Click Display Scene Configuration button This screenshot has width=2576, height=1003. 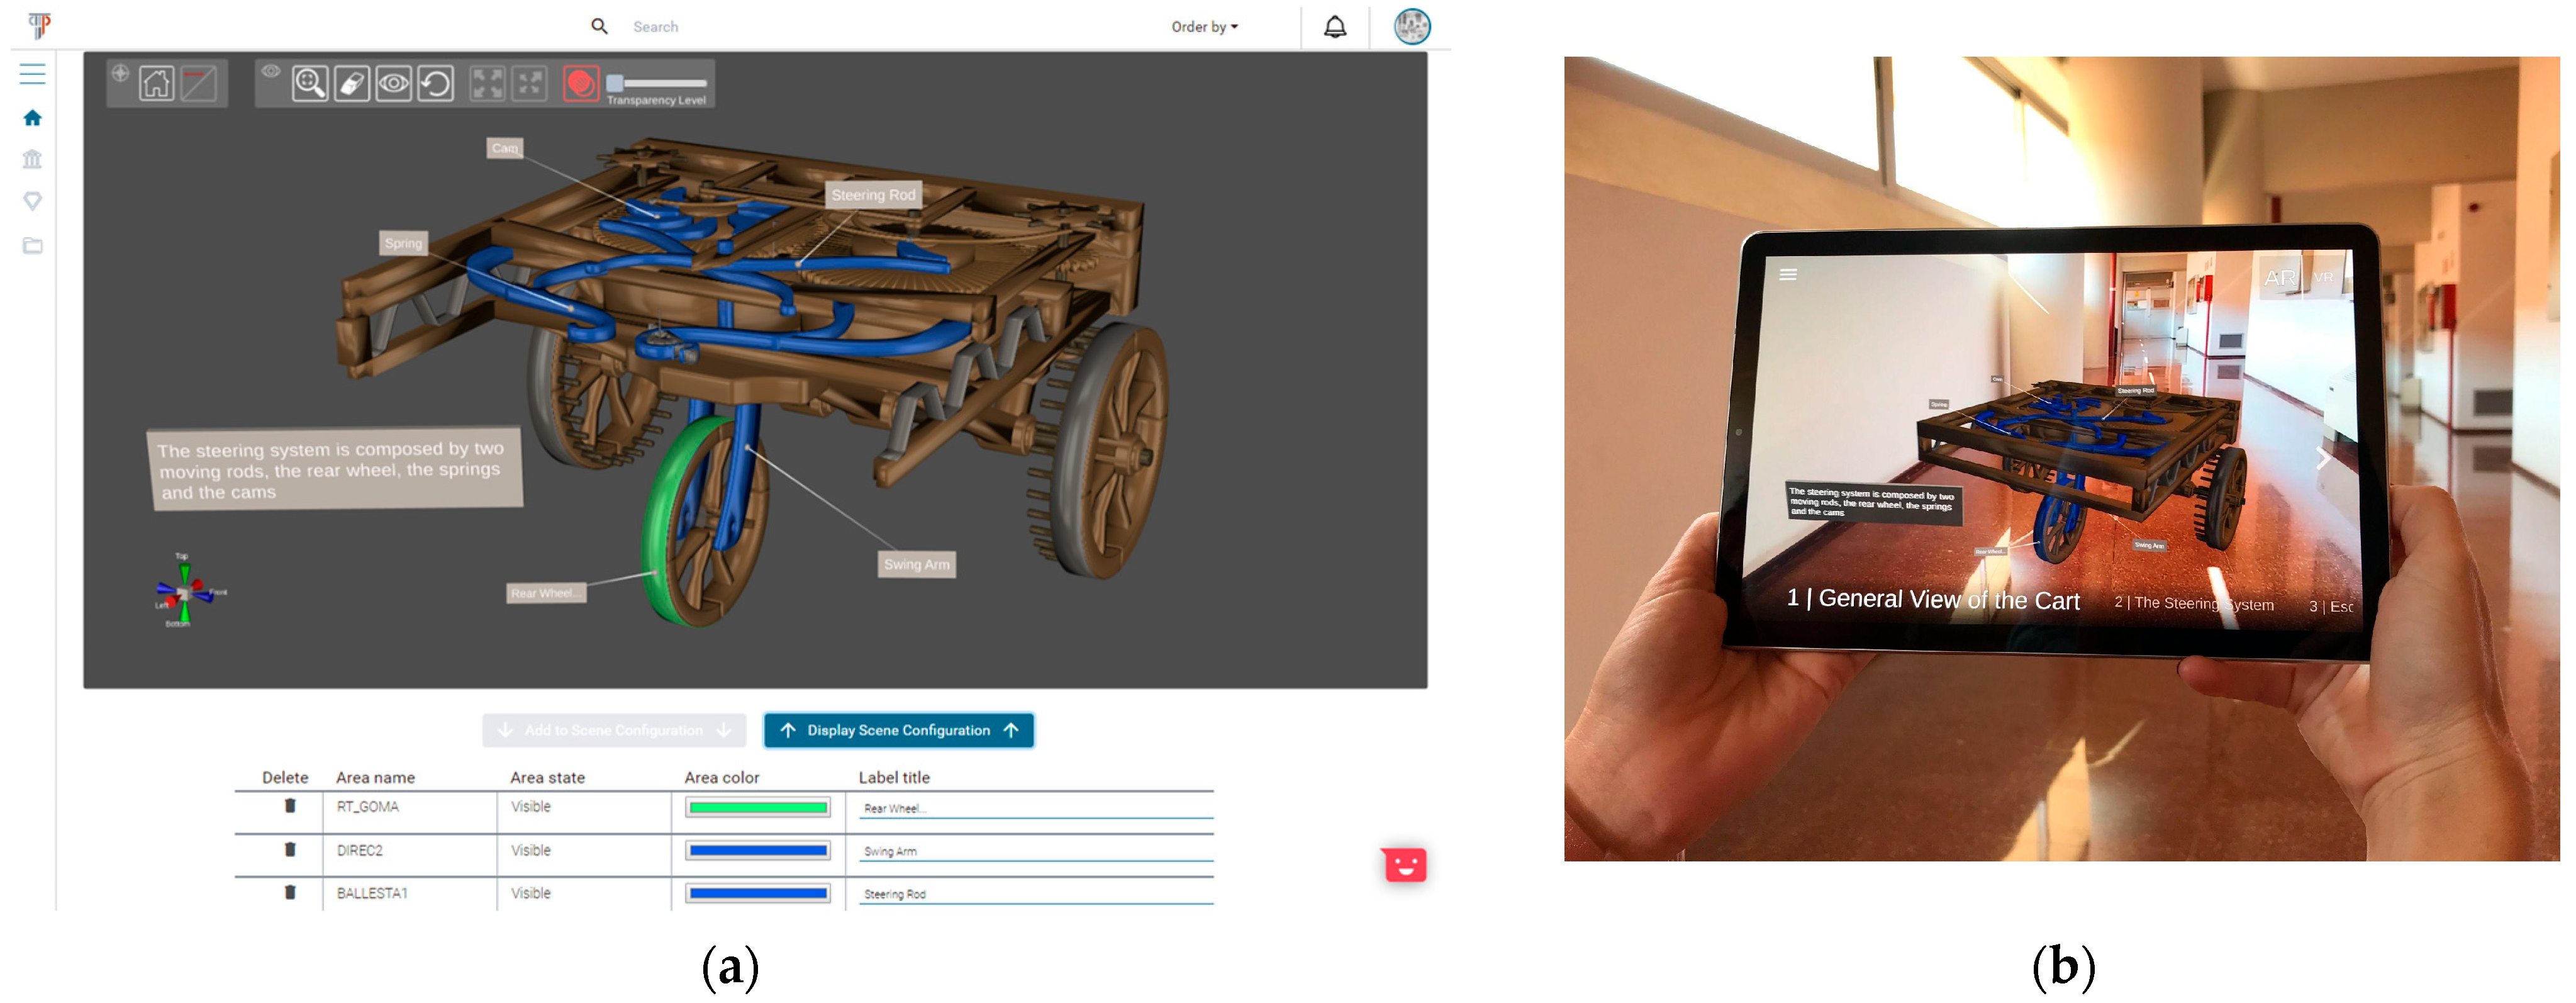pos(898,730)
